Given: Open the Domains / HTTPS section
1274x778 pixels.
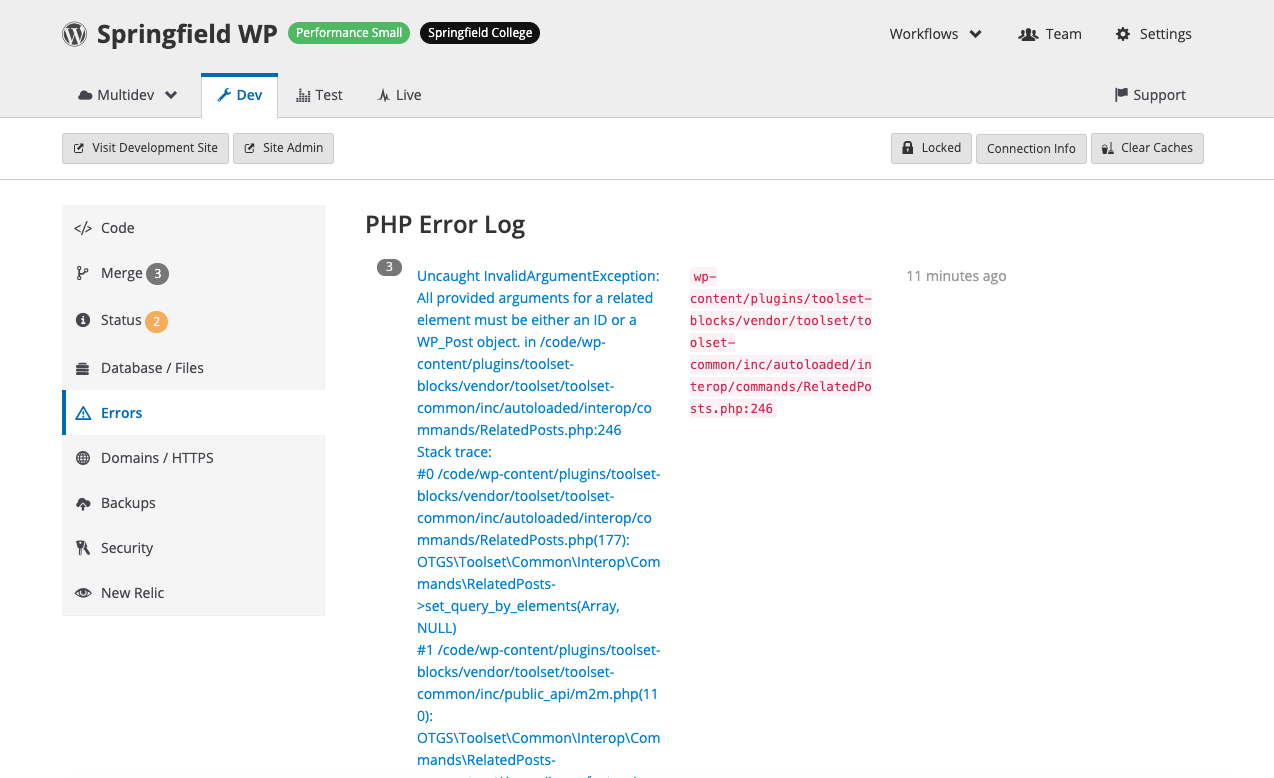Looking at the screenshot, I should point(193,458).
